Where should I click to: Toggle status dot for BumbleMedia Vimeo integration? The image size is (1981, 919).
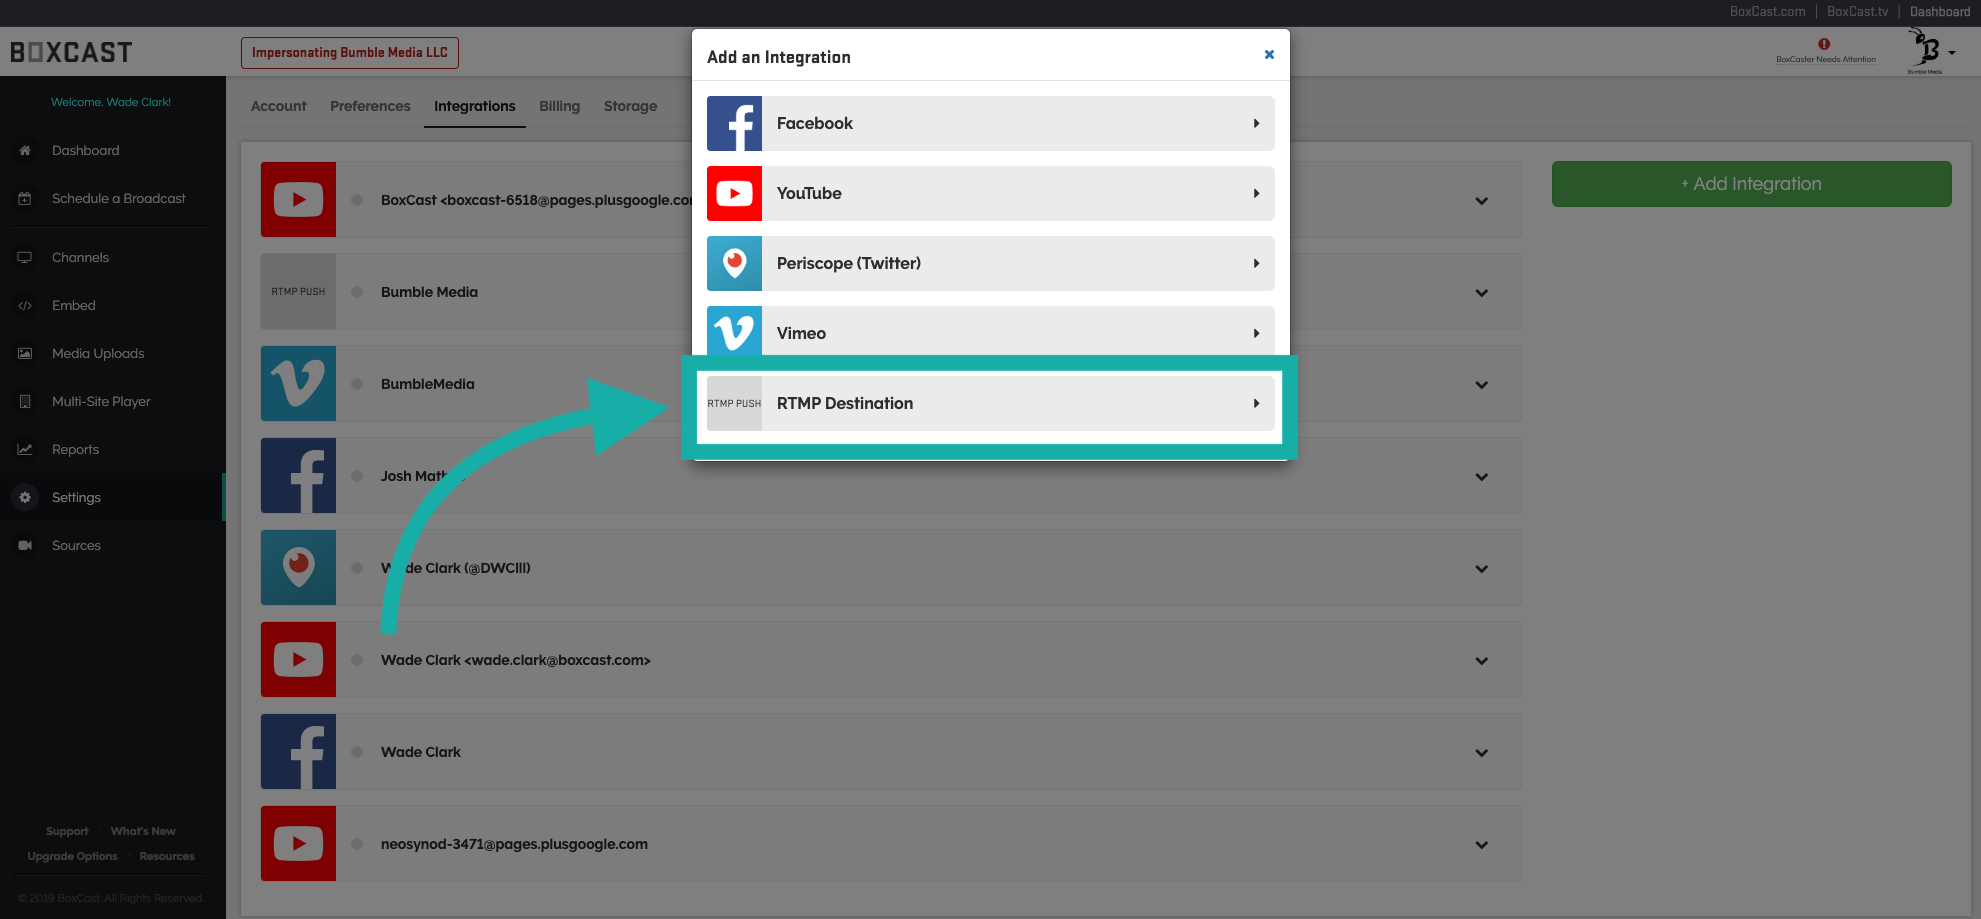pos(357,384)
